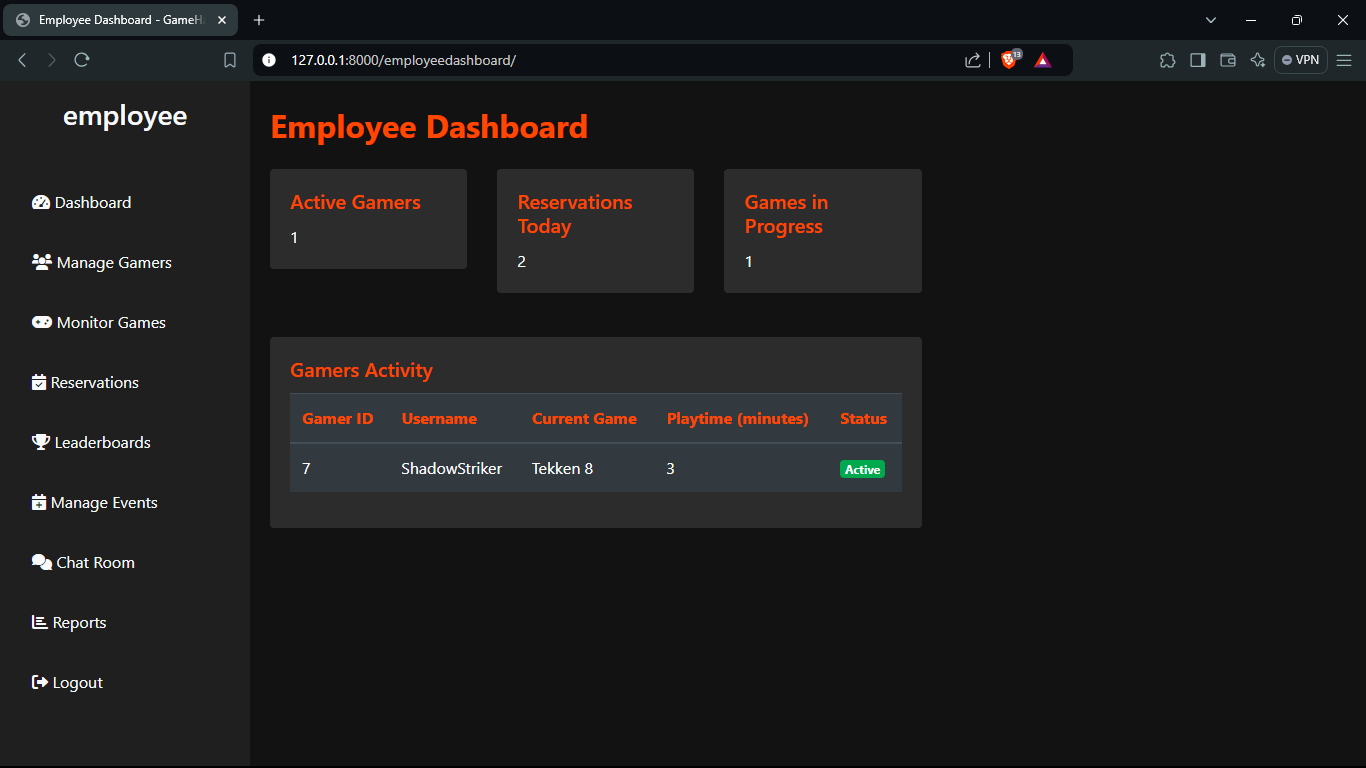Click the share page icon
The width and height of the screenshot is (1366, 768).
[x=972, y=60]
